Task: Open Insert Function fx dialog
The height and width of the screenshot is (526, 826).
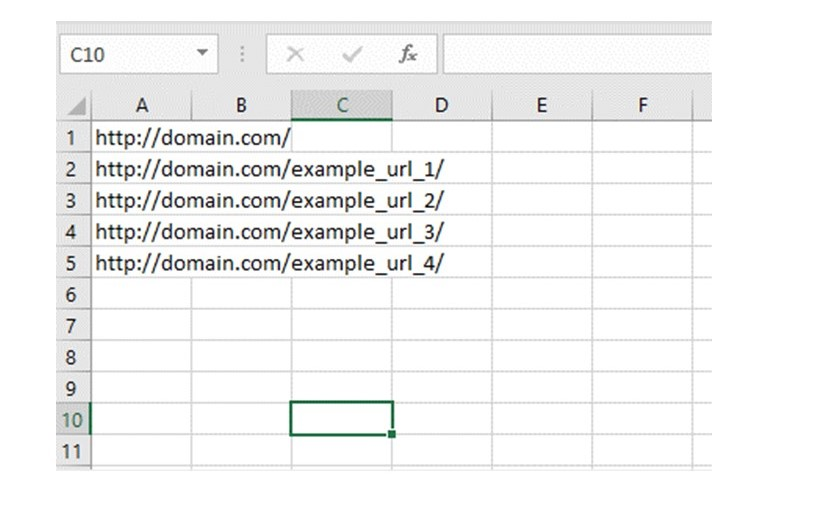Action: [x=407, y=54]
